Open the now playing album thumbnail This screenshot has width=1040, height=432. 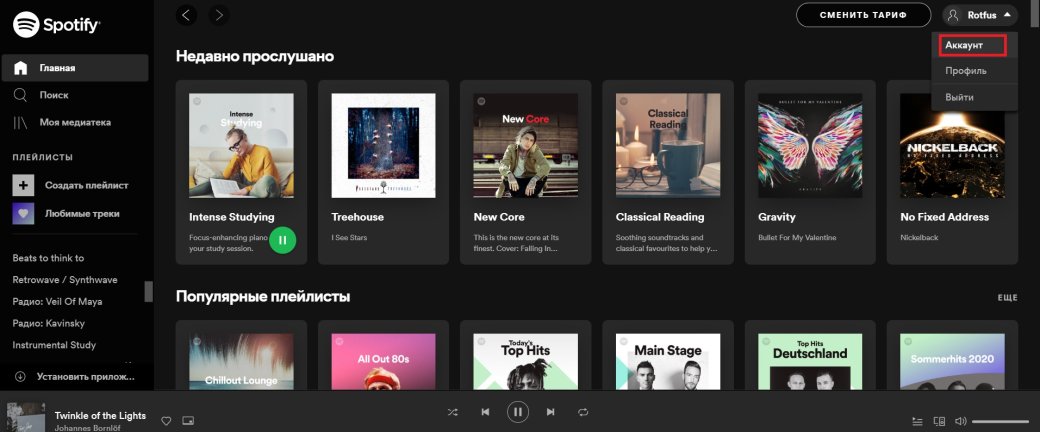(x=25, y=417)
